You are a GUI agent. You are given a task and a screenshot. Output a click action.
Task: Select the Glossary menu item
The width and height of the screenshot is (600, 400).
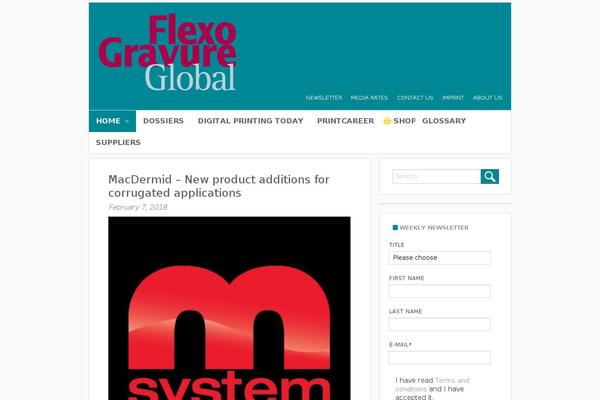click(x=444, y=121)
